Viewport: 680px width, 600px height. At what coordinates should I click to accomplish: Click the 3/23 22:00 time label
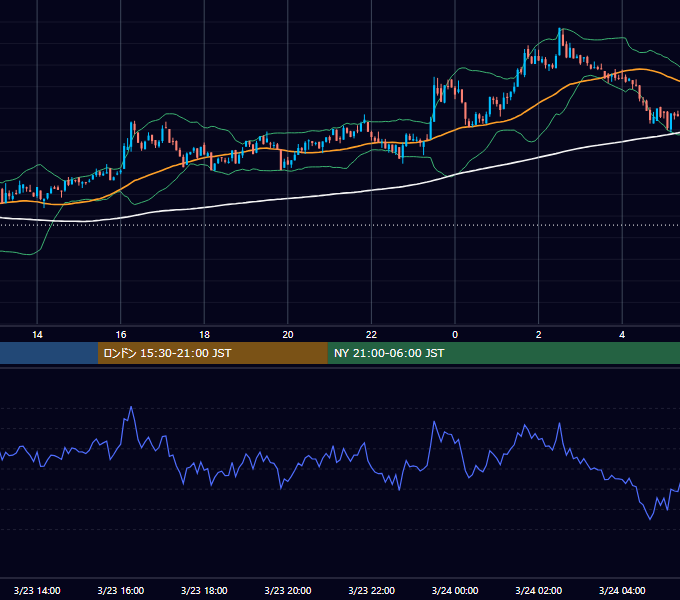point(372,590)
